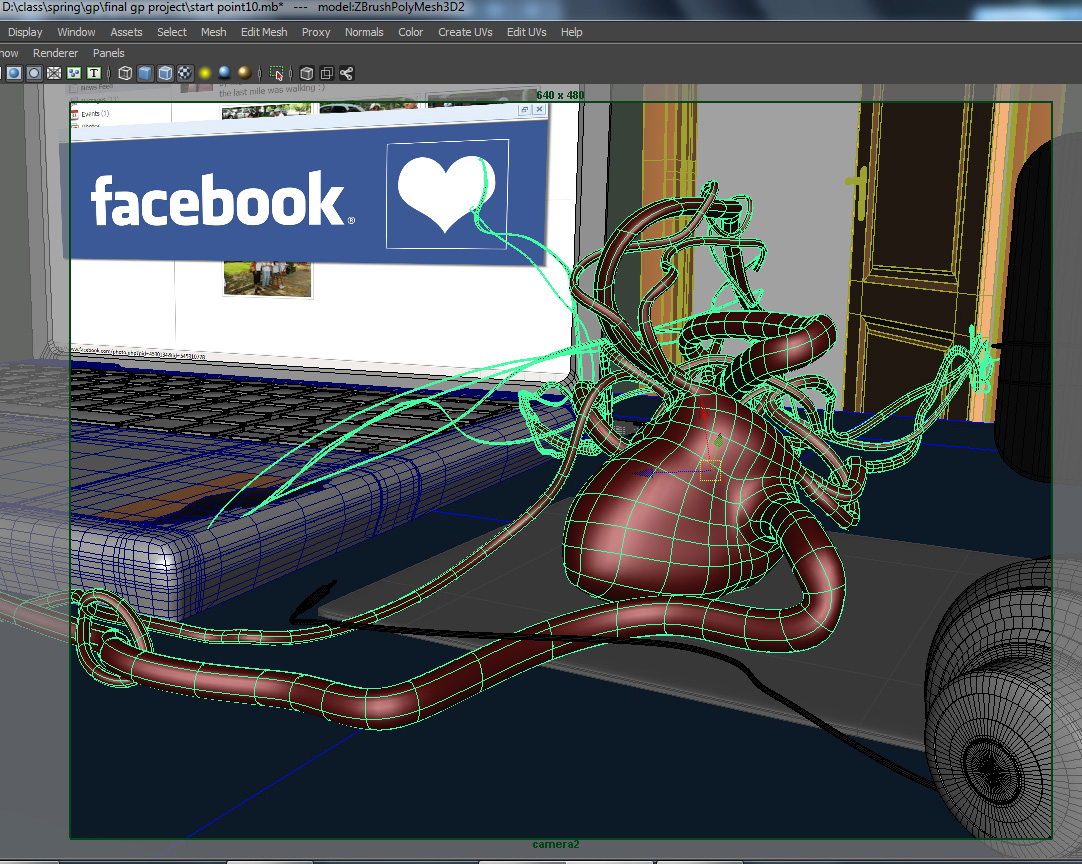Open the Create UVs menu

pos(466,32)
